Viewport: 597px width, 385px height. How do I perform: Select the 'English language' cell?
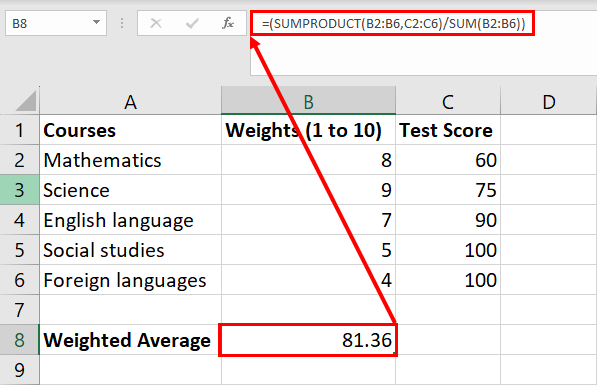point(130,220)
